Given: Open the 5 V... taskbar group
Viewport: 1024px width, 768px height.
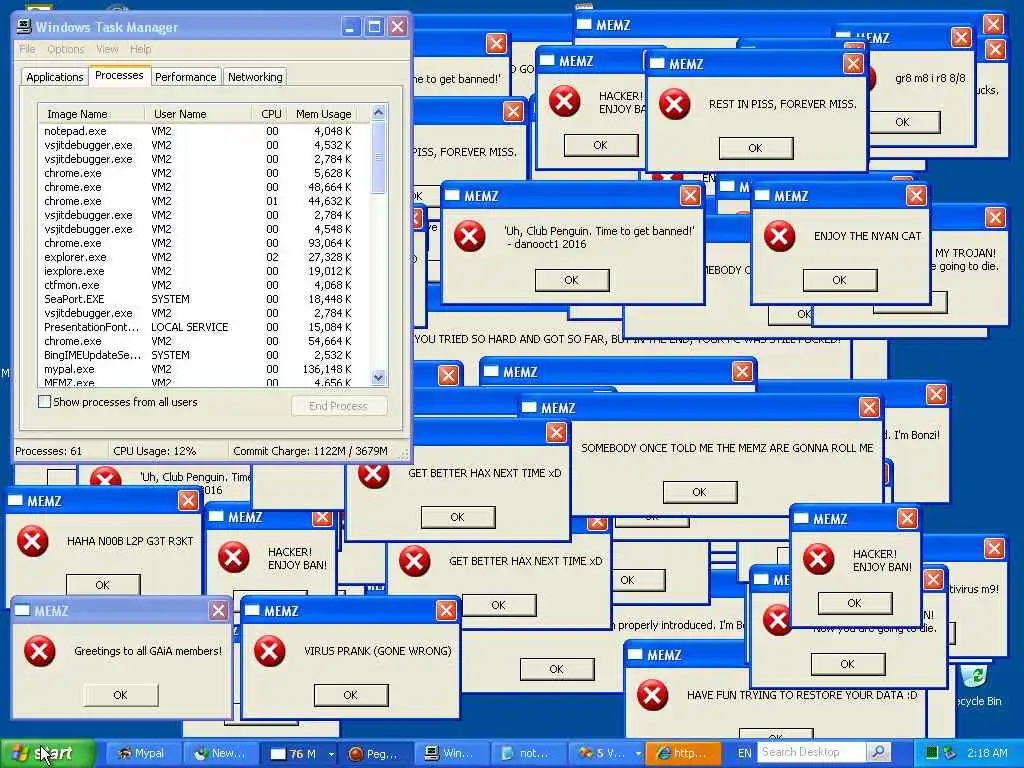Looking at the screenshot, I should [601, 754].
